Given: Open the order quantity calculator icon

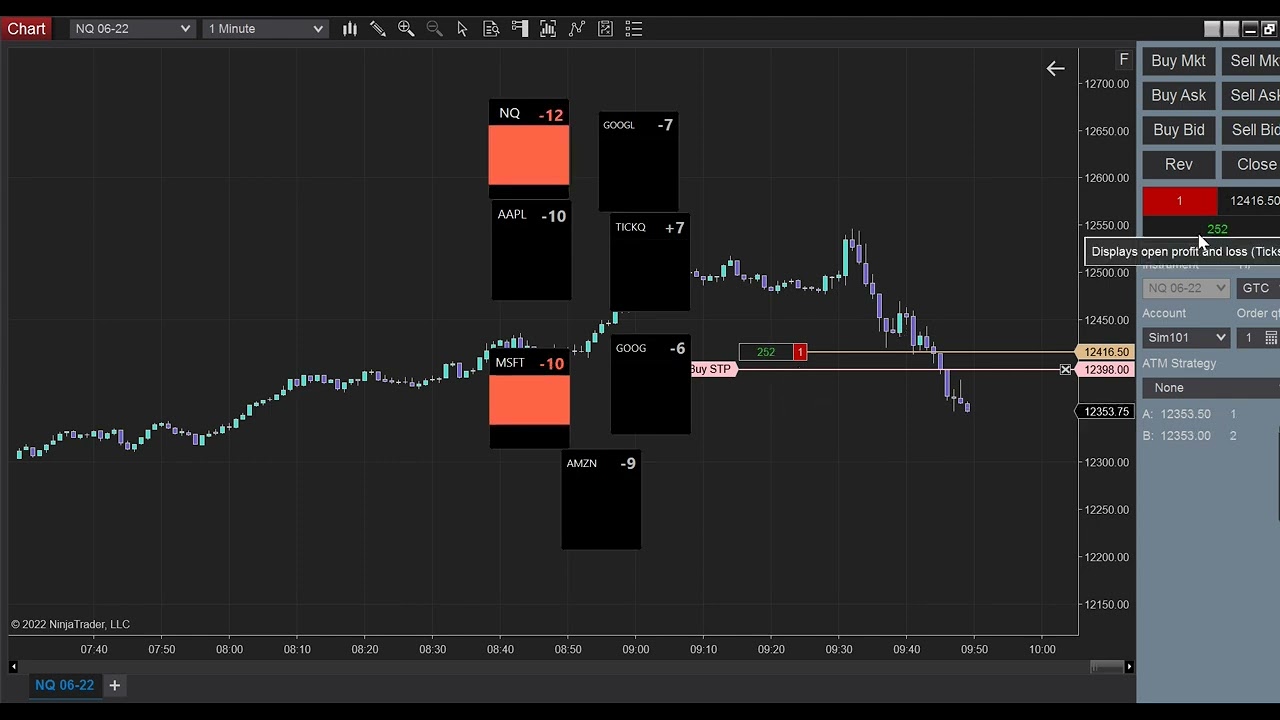Looking at the screenshot, I should pyautogui.click(x=1271, y=338).
